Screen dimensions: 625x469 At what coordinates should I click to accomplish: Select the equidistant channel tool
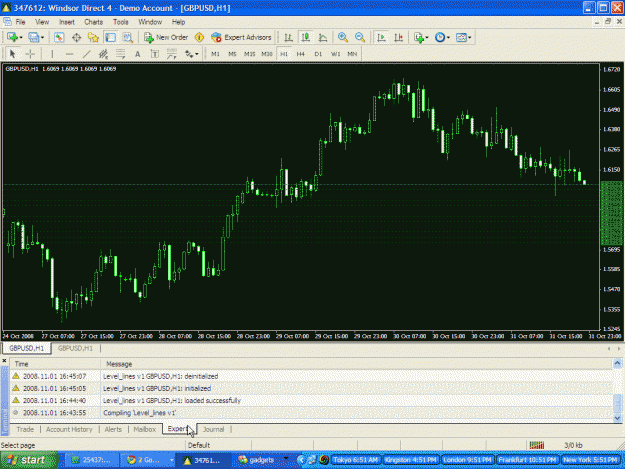[103, 54]
